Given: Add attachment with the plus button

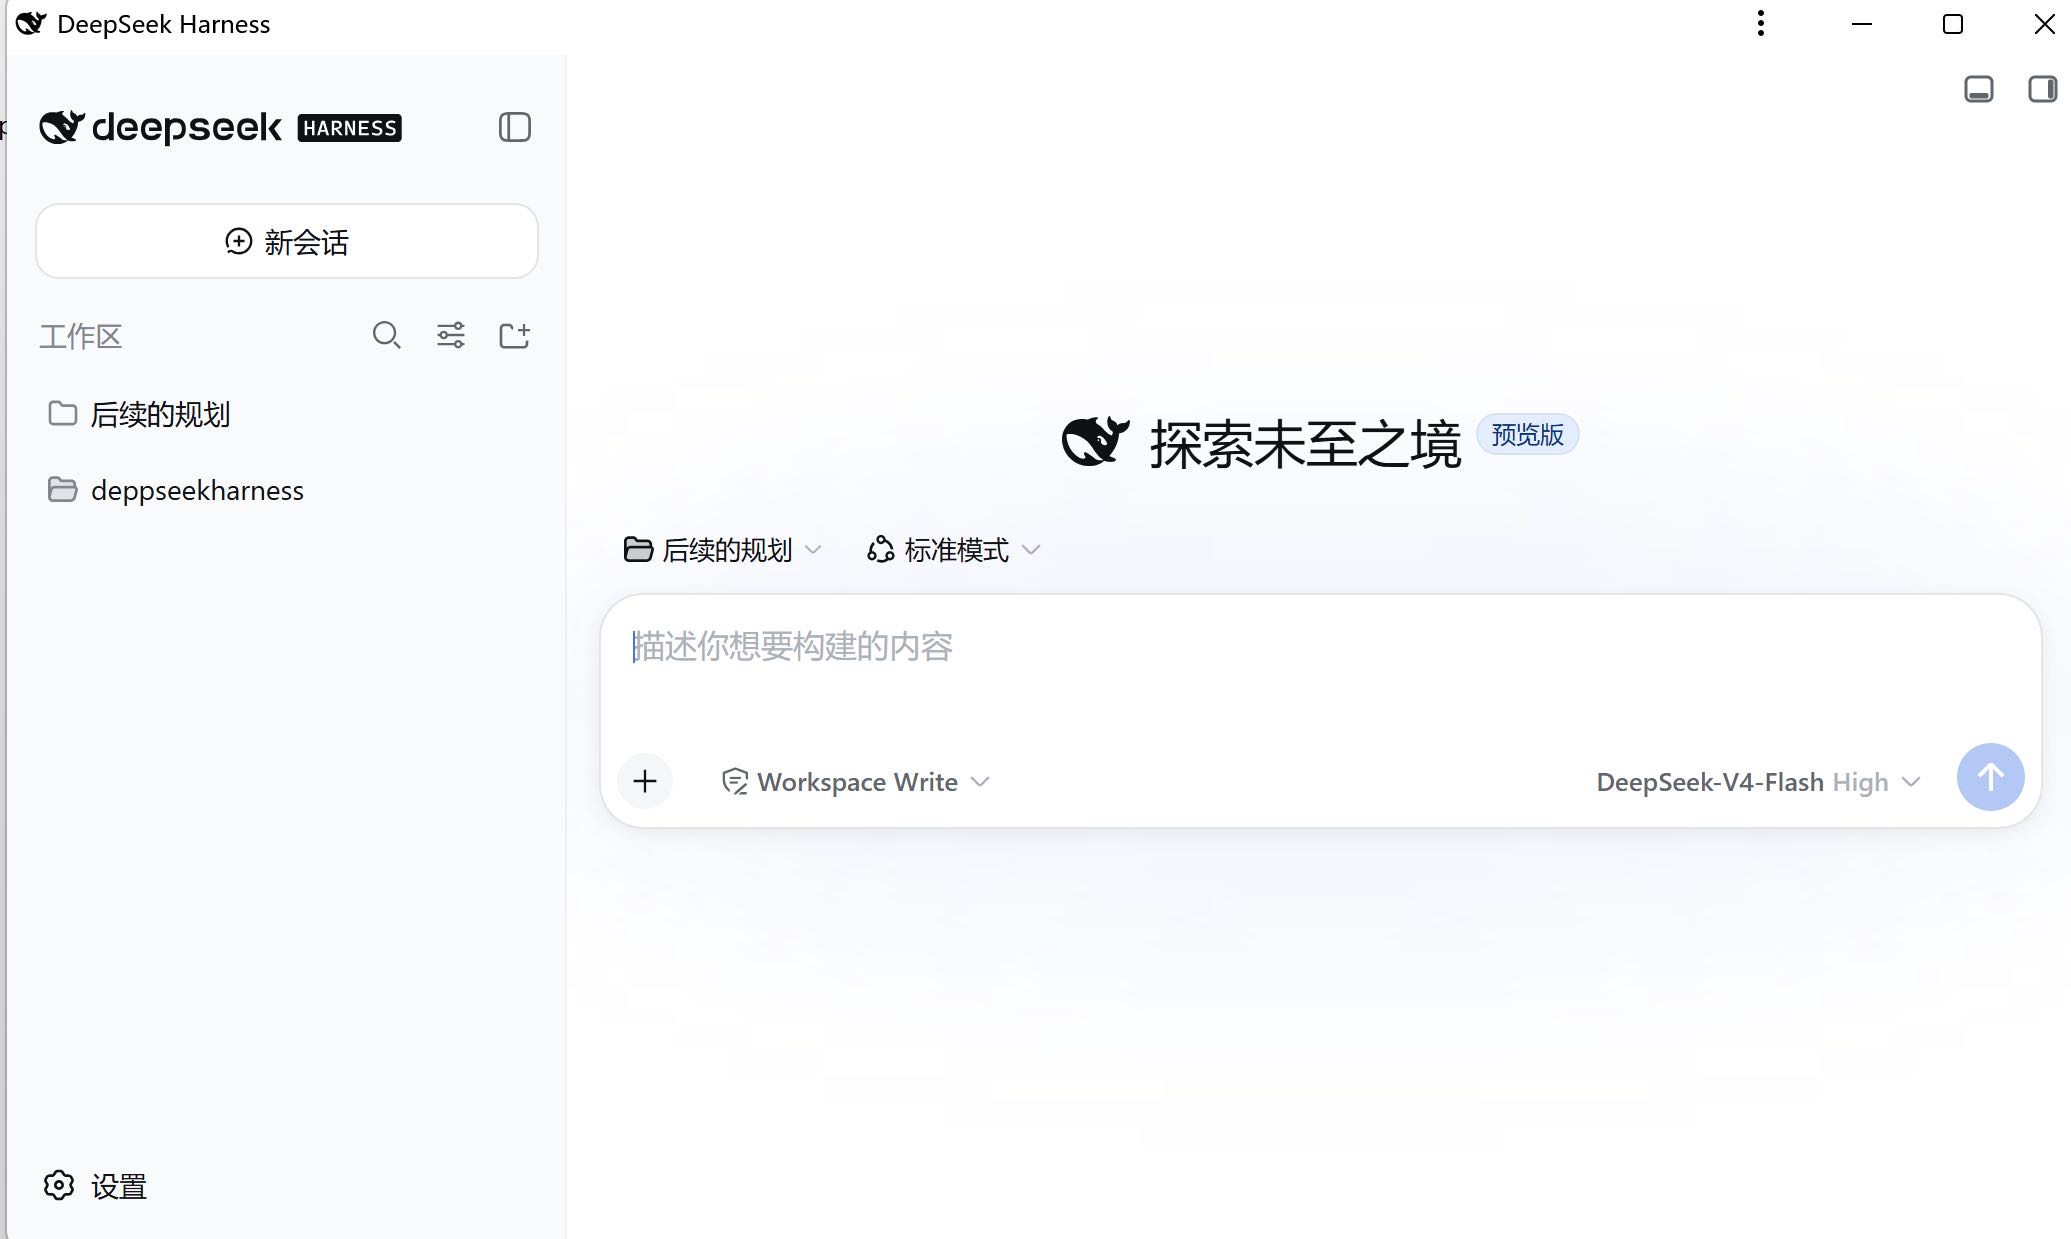Looking at the screenshot, I should (x=645, y=781).
